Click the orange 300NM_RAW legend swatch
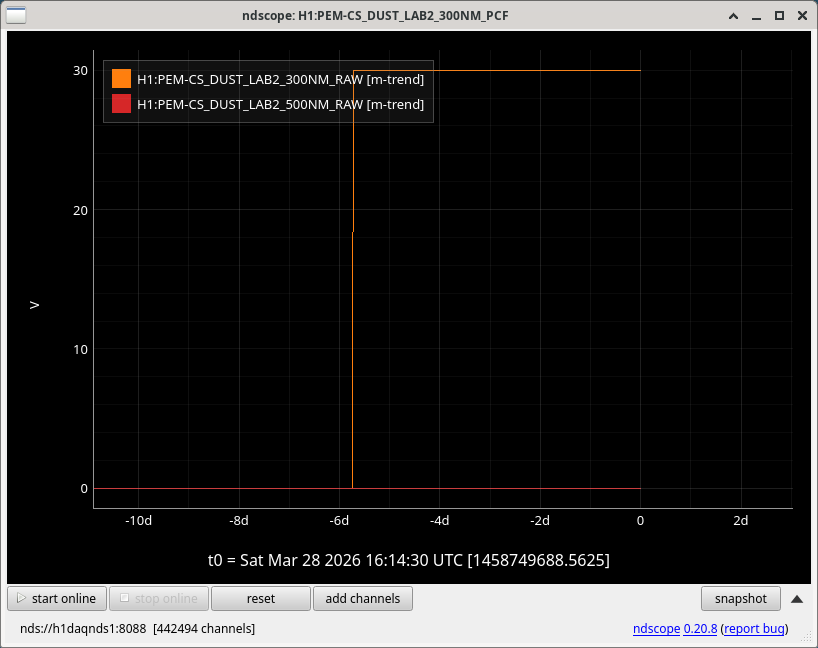Viewport: 818px width, 648px height. click(121, 79)
